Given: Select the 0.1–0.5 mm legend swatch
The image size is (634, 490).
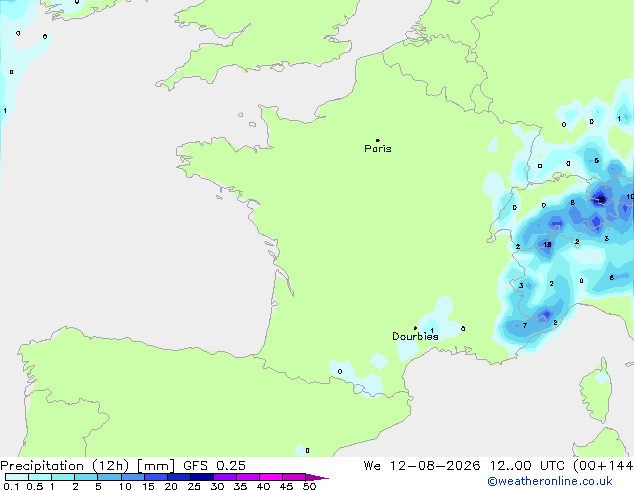Looking at the screenshot, I should (x=17, y=477).
